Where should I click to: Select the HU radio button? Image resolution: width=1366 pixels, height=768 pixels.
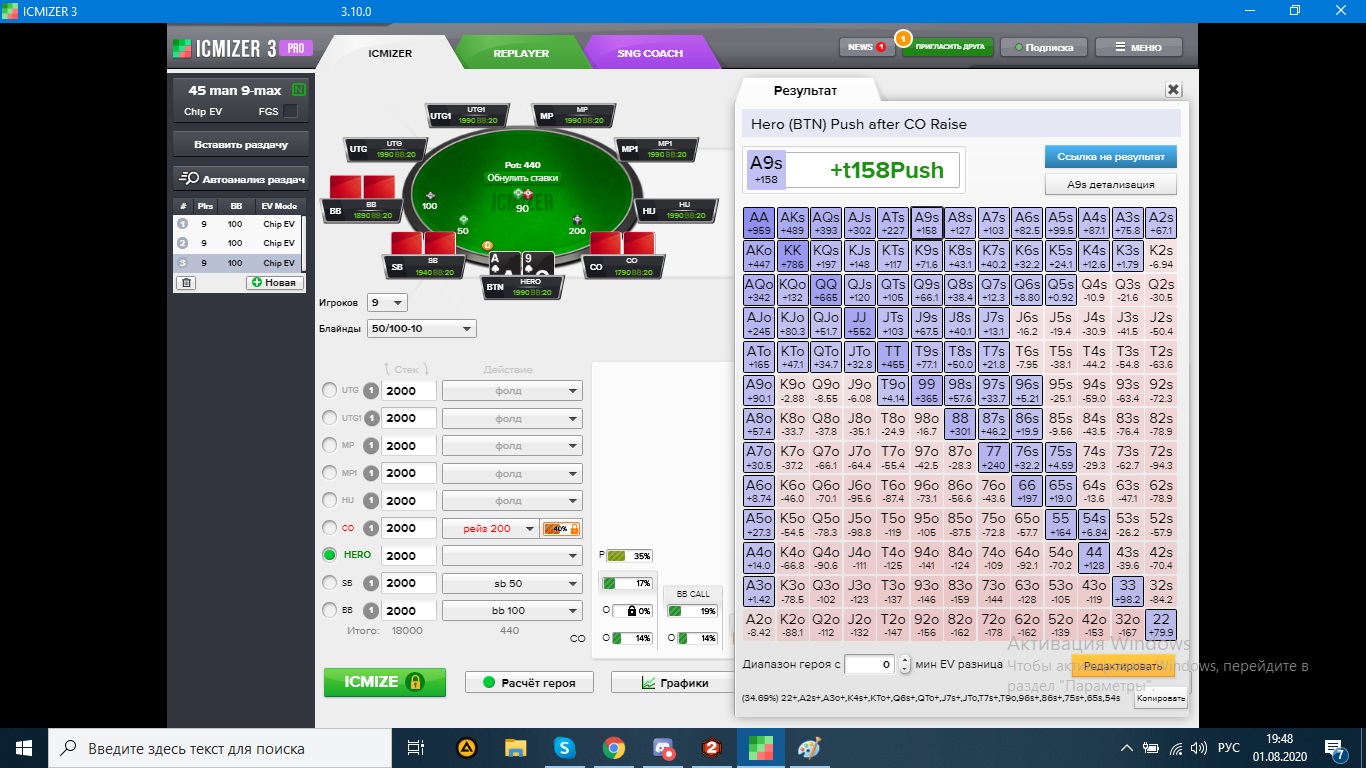[x=329, y=501]
